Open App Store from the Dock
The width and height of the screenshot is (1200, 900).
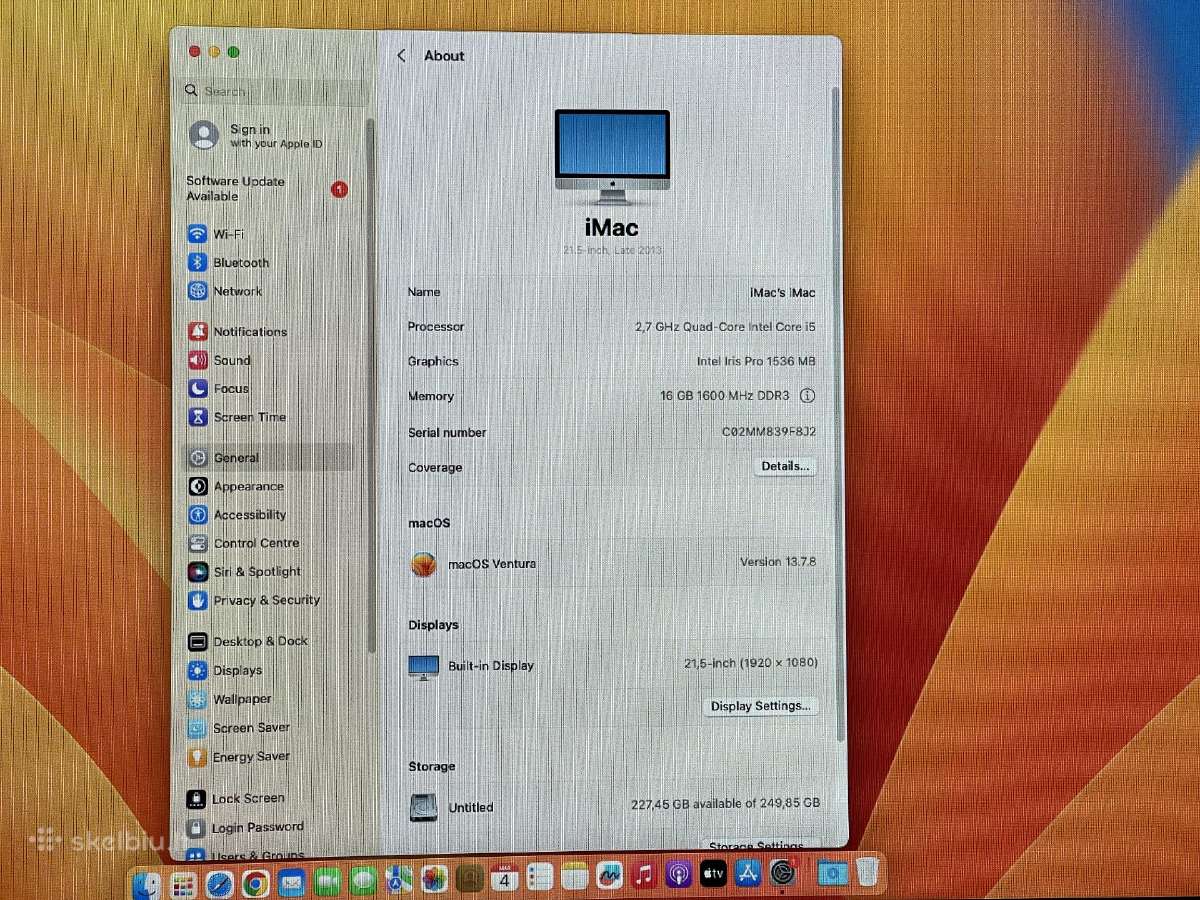(747, 873)
